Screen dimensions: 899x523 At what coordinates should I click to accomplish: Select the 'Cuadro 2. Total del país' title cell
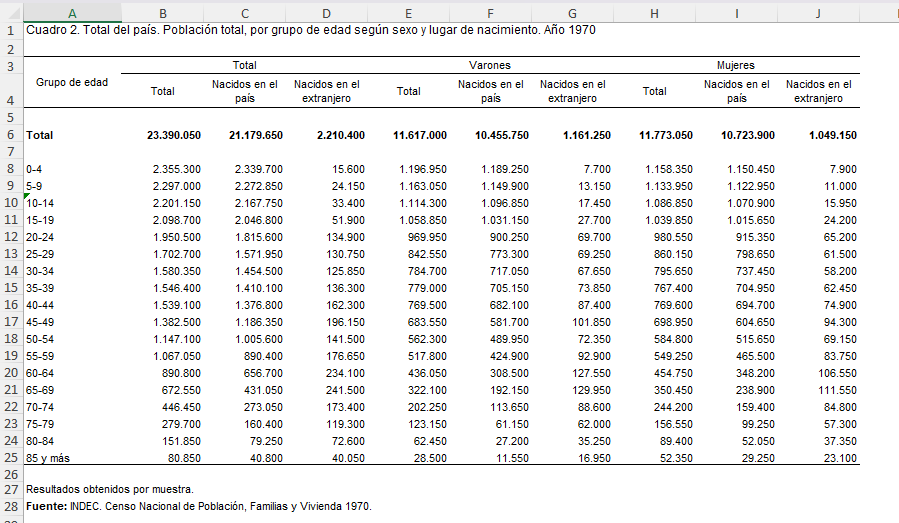pos(72,30)
